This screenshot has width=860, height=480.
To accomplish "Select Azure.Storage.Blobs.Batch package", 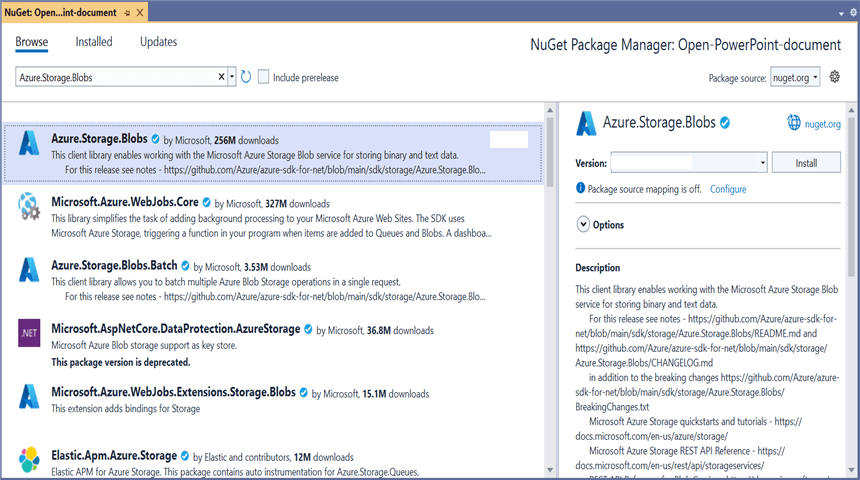I will tap(273, 280).
